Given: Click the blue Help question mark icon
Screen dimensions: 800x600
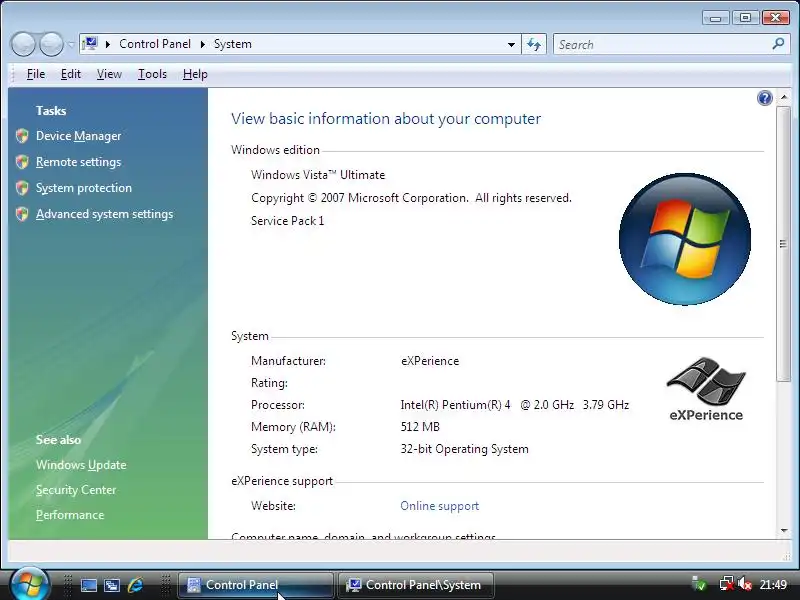Looking at the screenshot, I should tap(764, 98).
